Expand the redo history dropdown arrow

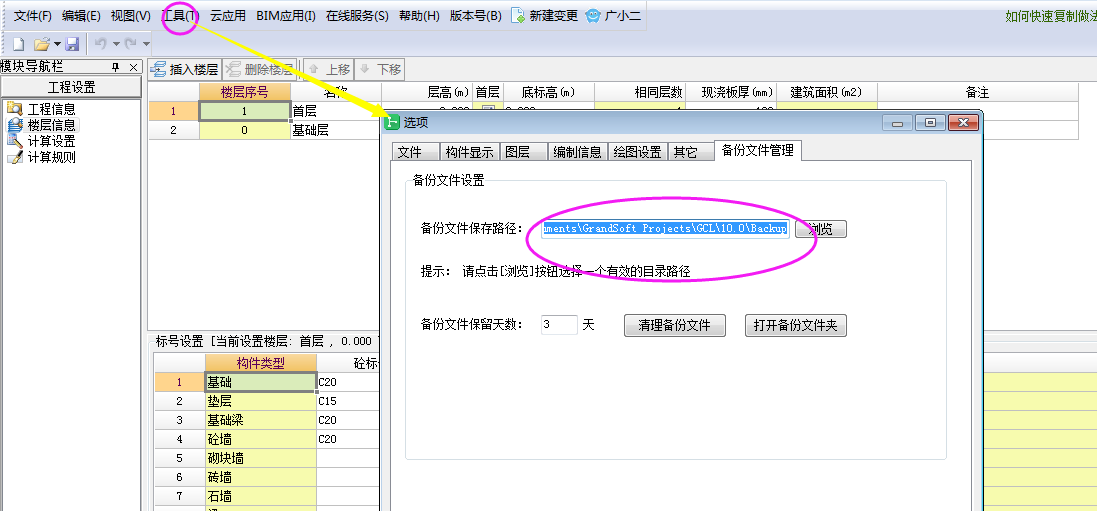click(146, 44)
